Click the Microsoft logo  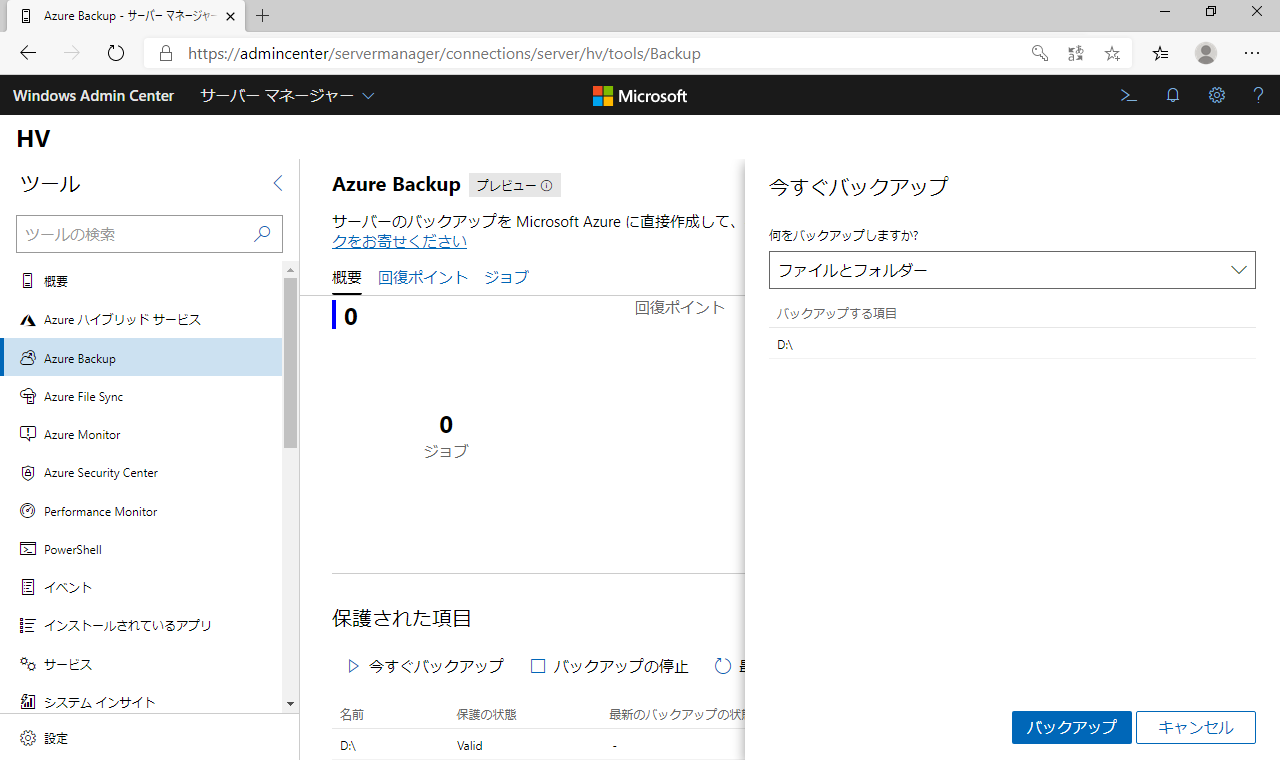640,96
